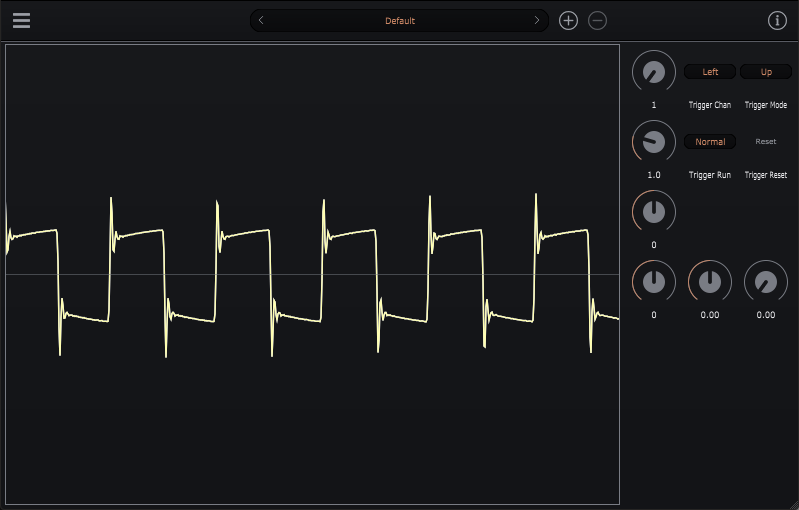Toggle Trigger Chan set to Left
The width and height of the screenshot is (799, 510).
click(710, 72)
